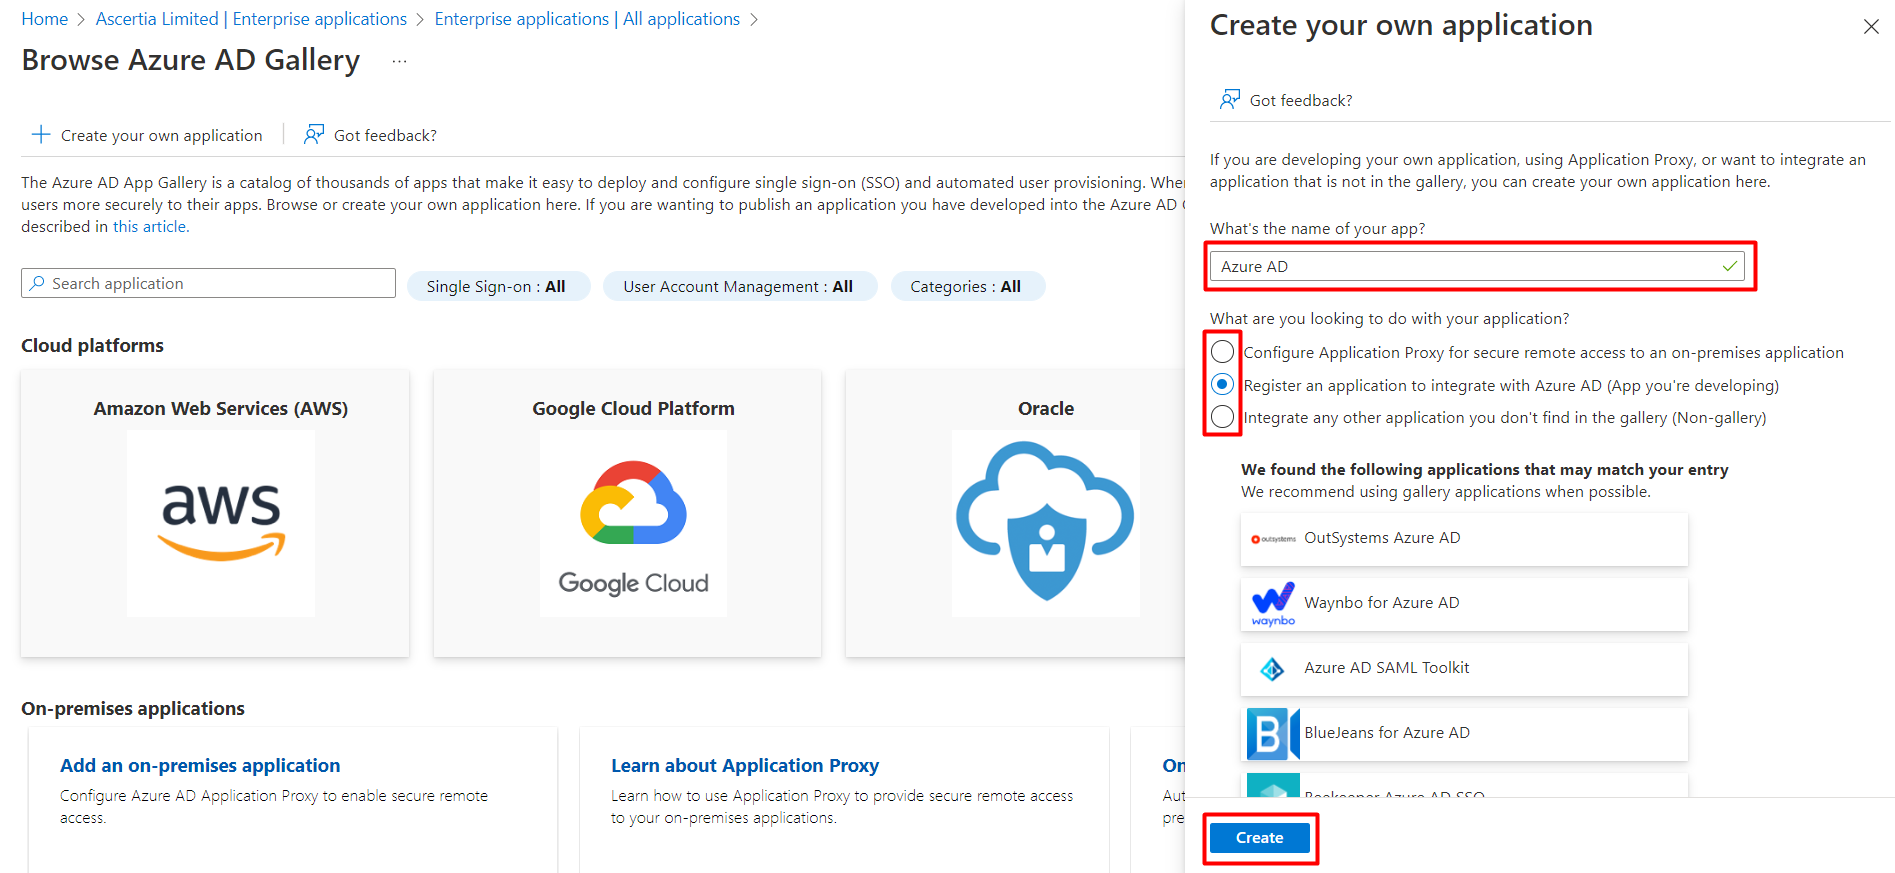This screenshot has width=1895, height=873.
Task: Select the BlueJeans for Azure AD suggestion
Action: coord(1464,734)
